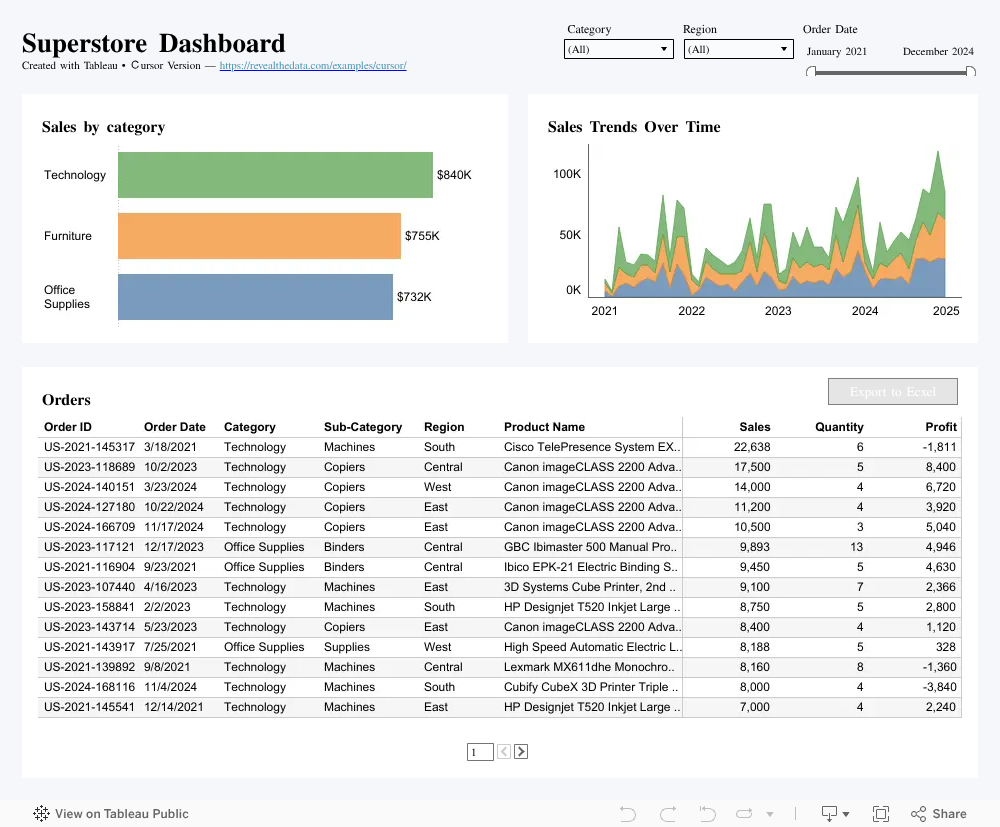Open the Download options icon

coord(835,814)
